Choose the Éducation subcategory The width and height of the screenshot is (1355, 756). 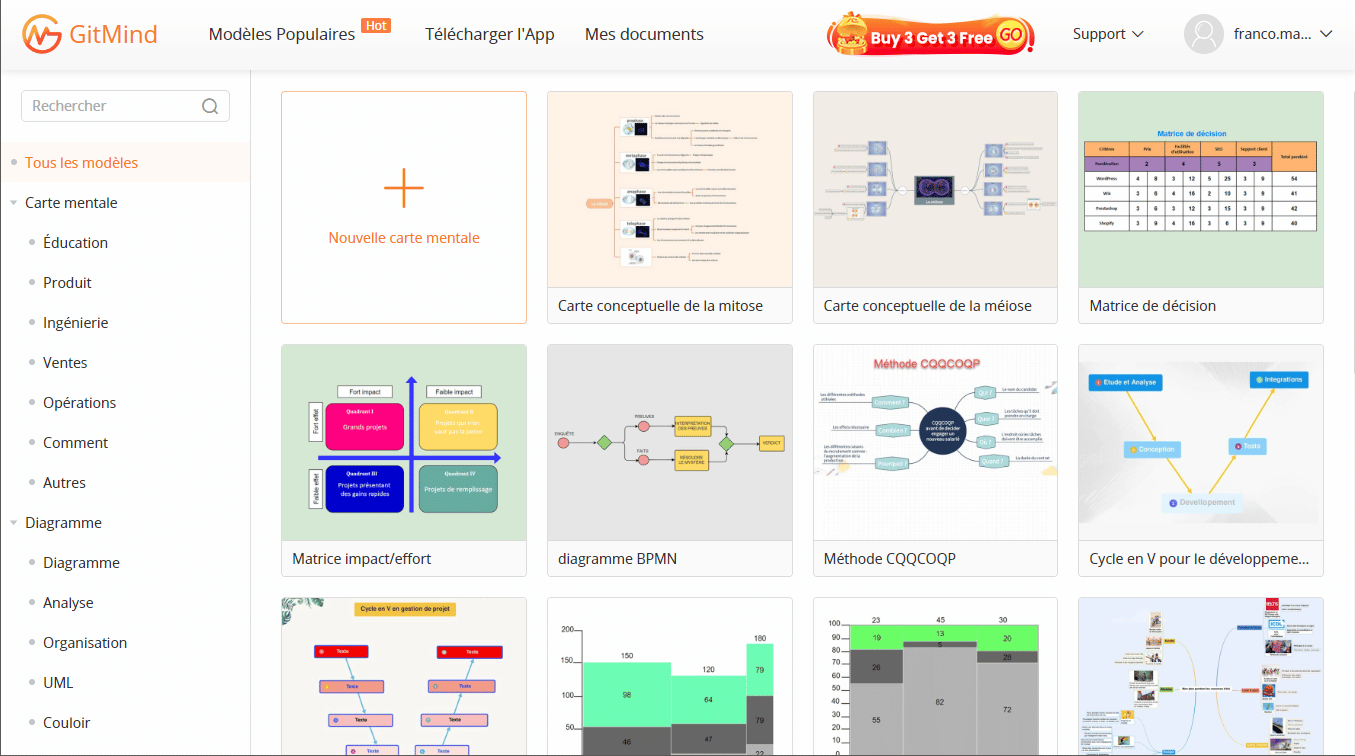click(75, 243)
